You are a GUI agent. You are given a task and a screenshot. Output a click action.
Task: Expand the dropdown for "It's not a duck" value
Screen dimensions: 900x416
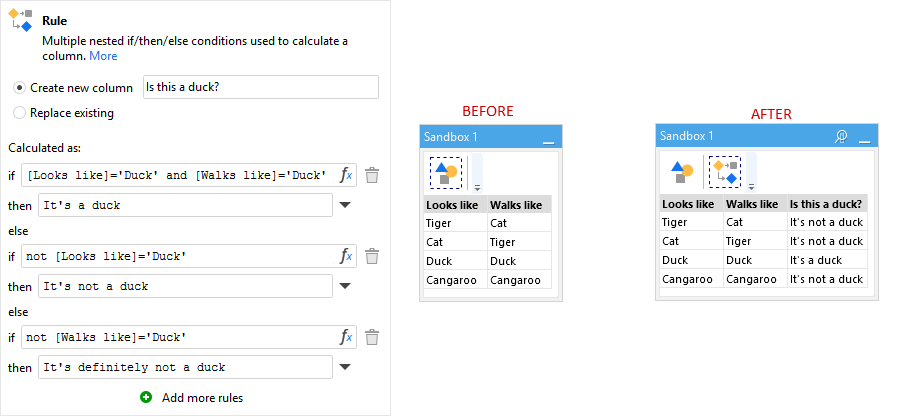click(x=345, y=286)
